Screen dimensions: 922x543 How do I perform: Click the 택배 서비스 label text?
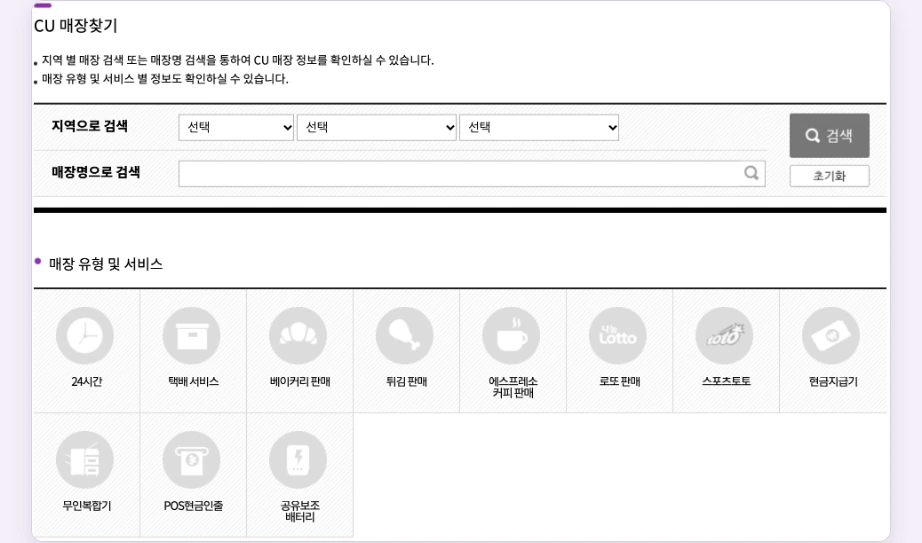point(193,381)
